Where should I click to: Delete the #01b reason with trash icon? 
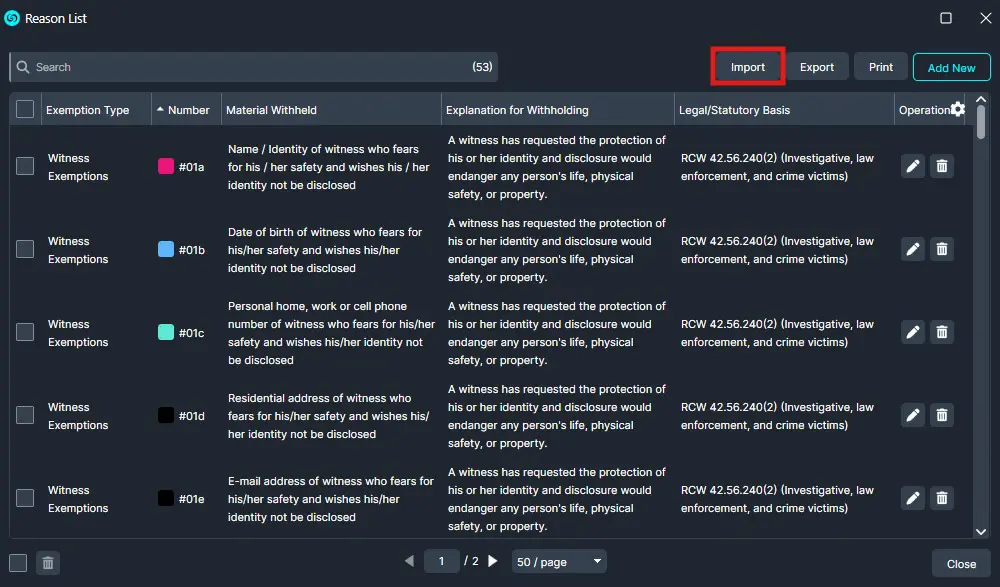942,249
